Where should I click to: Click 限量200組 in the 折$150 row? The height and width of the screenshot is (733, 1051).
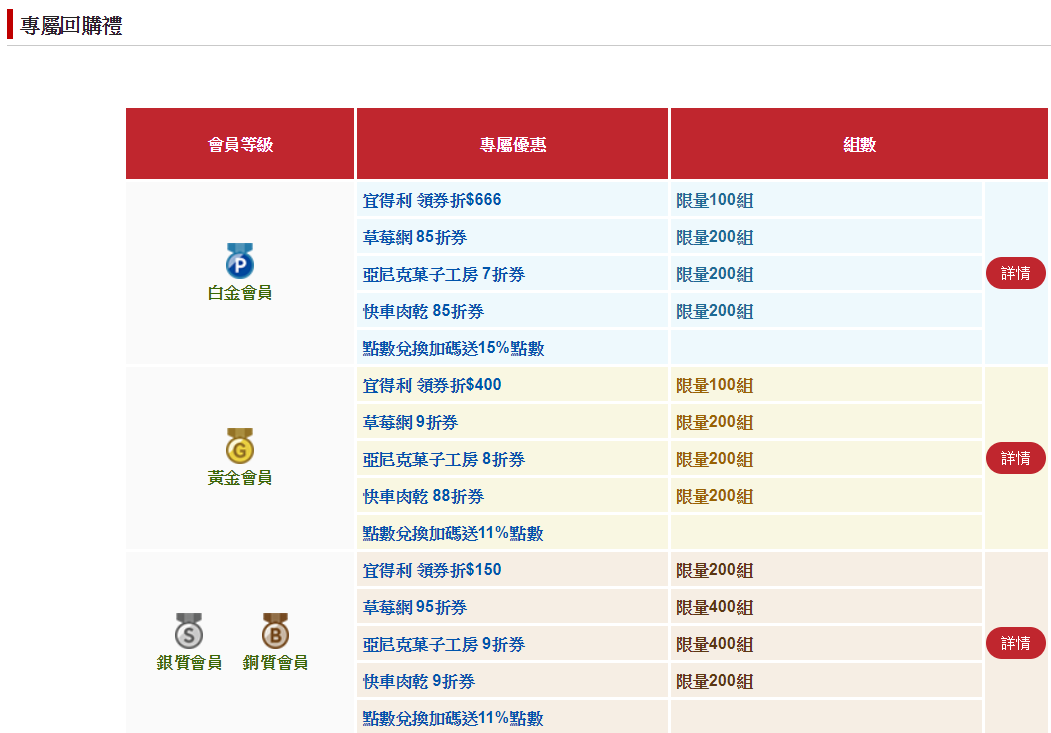715,570
